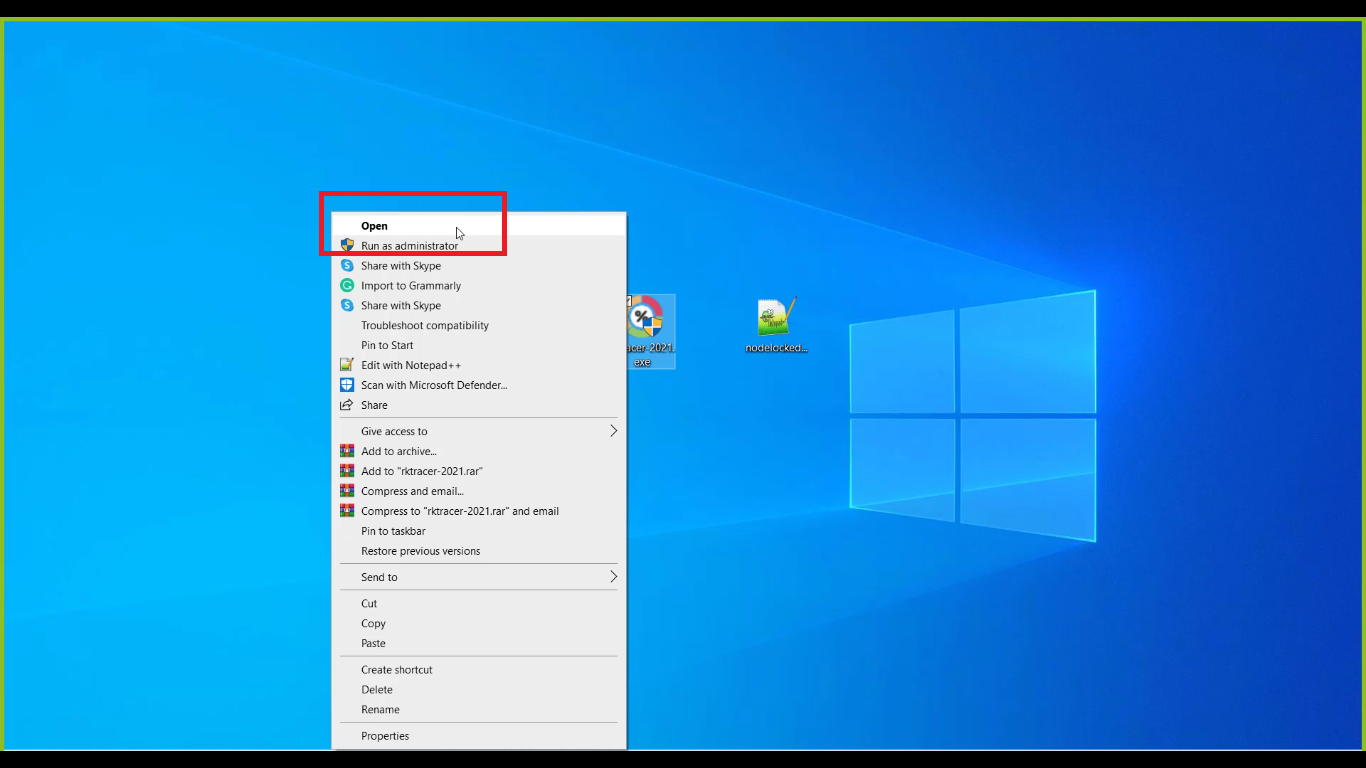This screenshot has height=768, width=1366.
Task: Select Troubleshoot compatibility in the context menu
Action: coord(479,326)
